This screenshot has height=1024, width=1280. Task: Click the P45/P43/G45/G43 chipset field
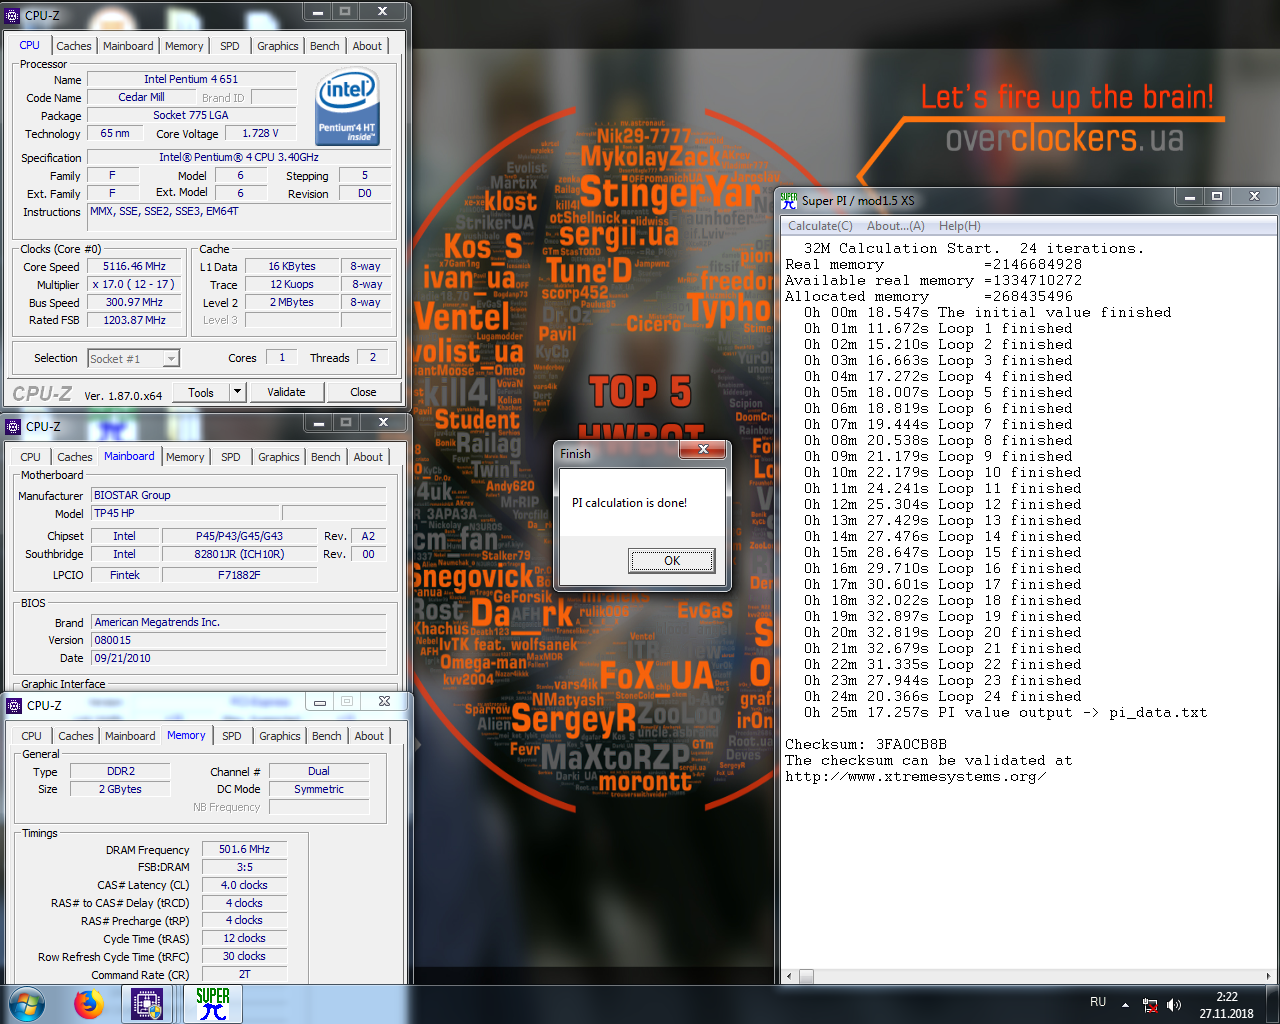pyautogui.click(x=239, y=536)
